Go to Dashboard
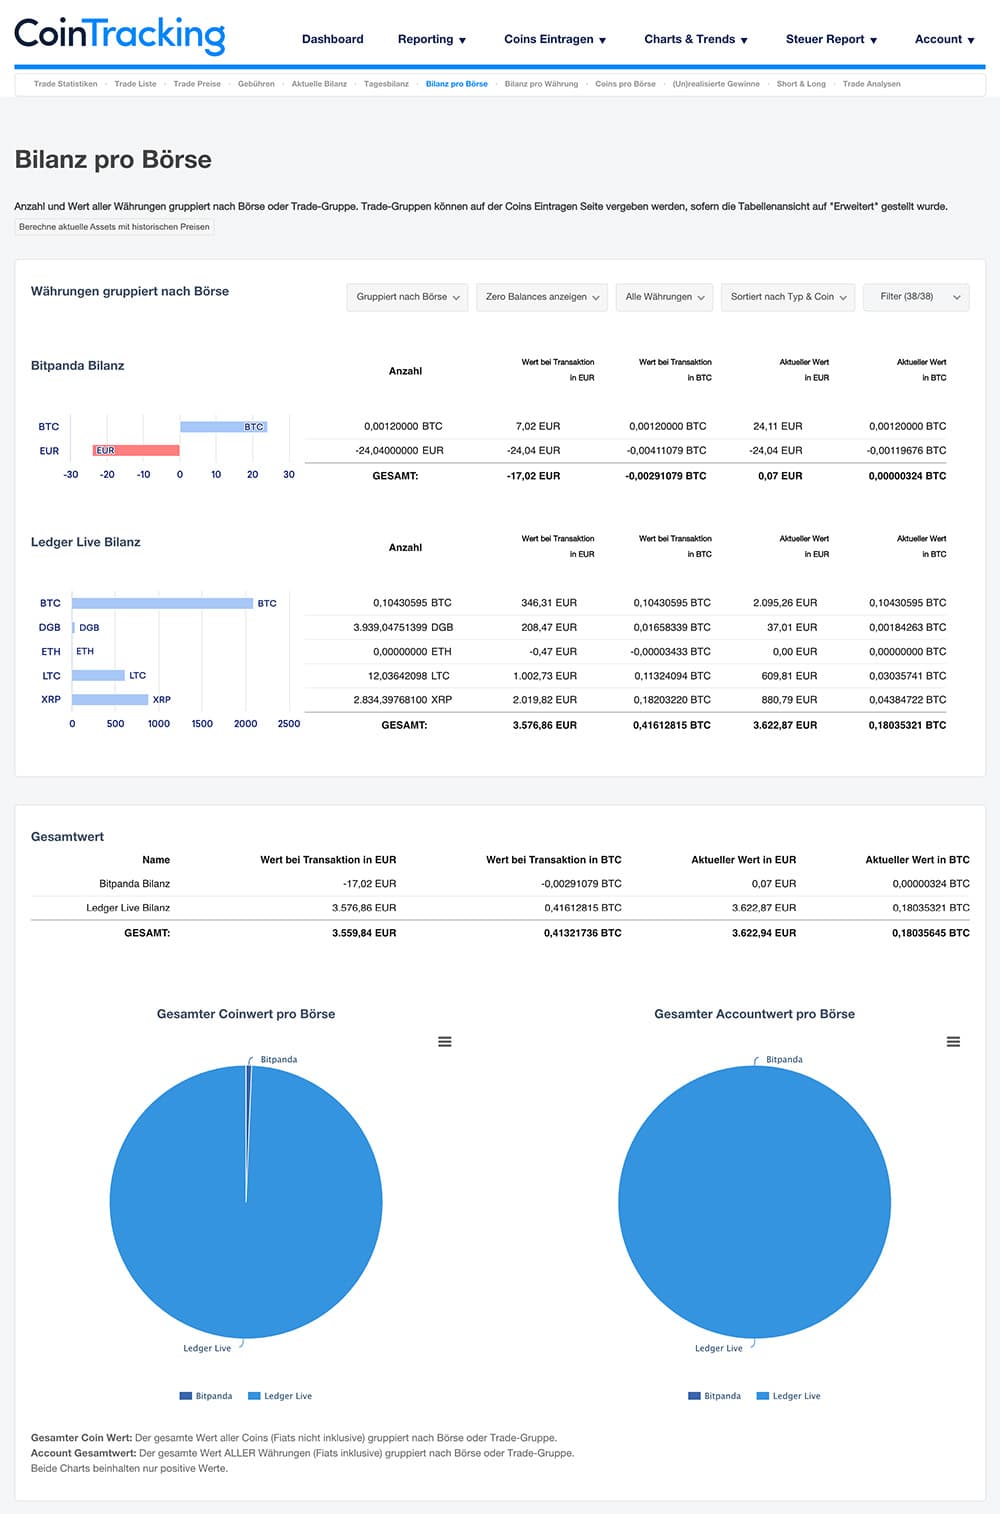The height and width of the screenshot is (1514, 1000). click(x=333, y=39)
